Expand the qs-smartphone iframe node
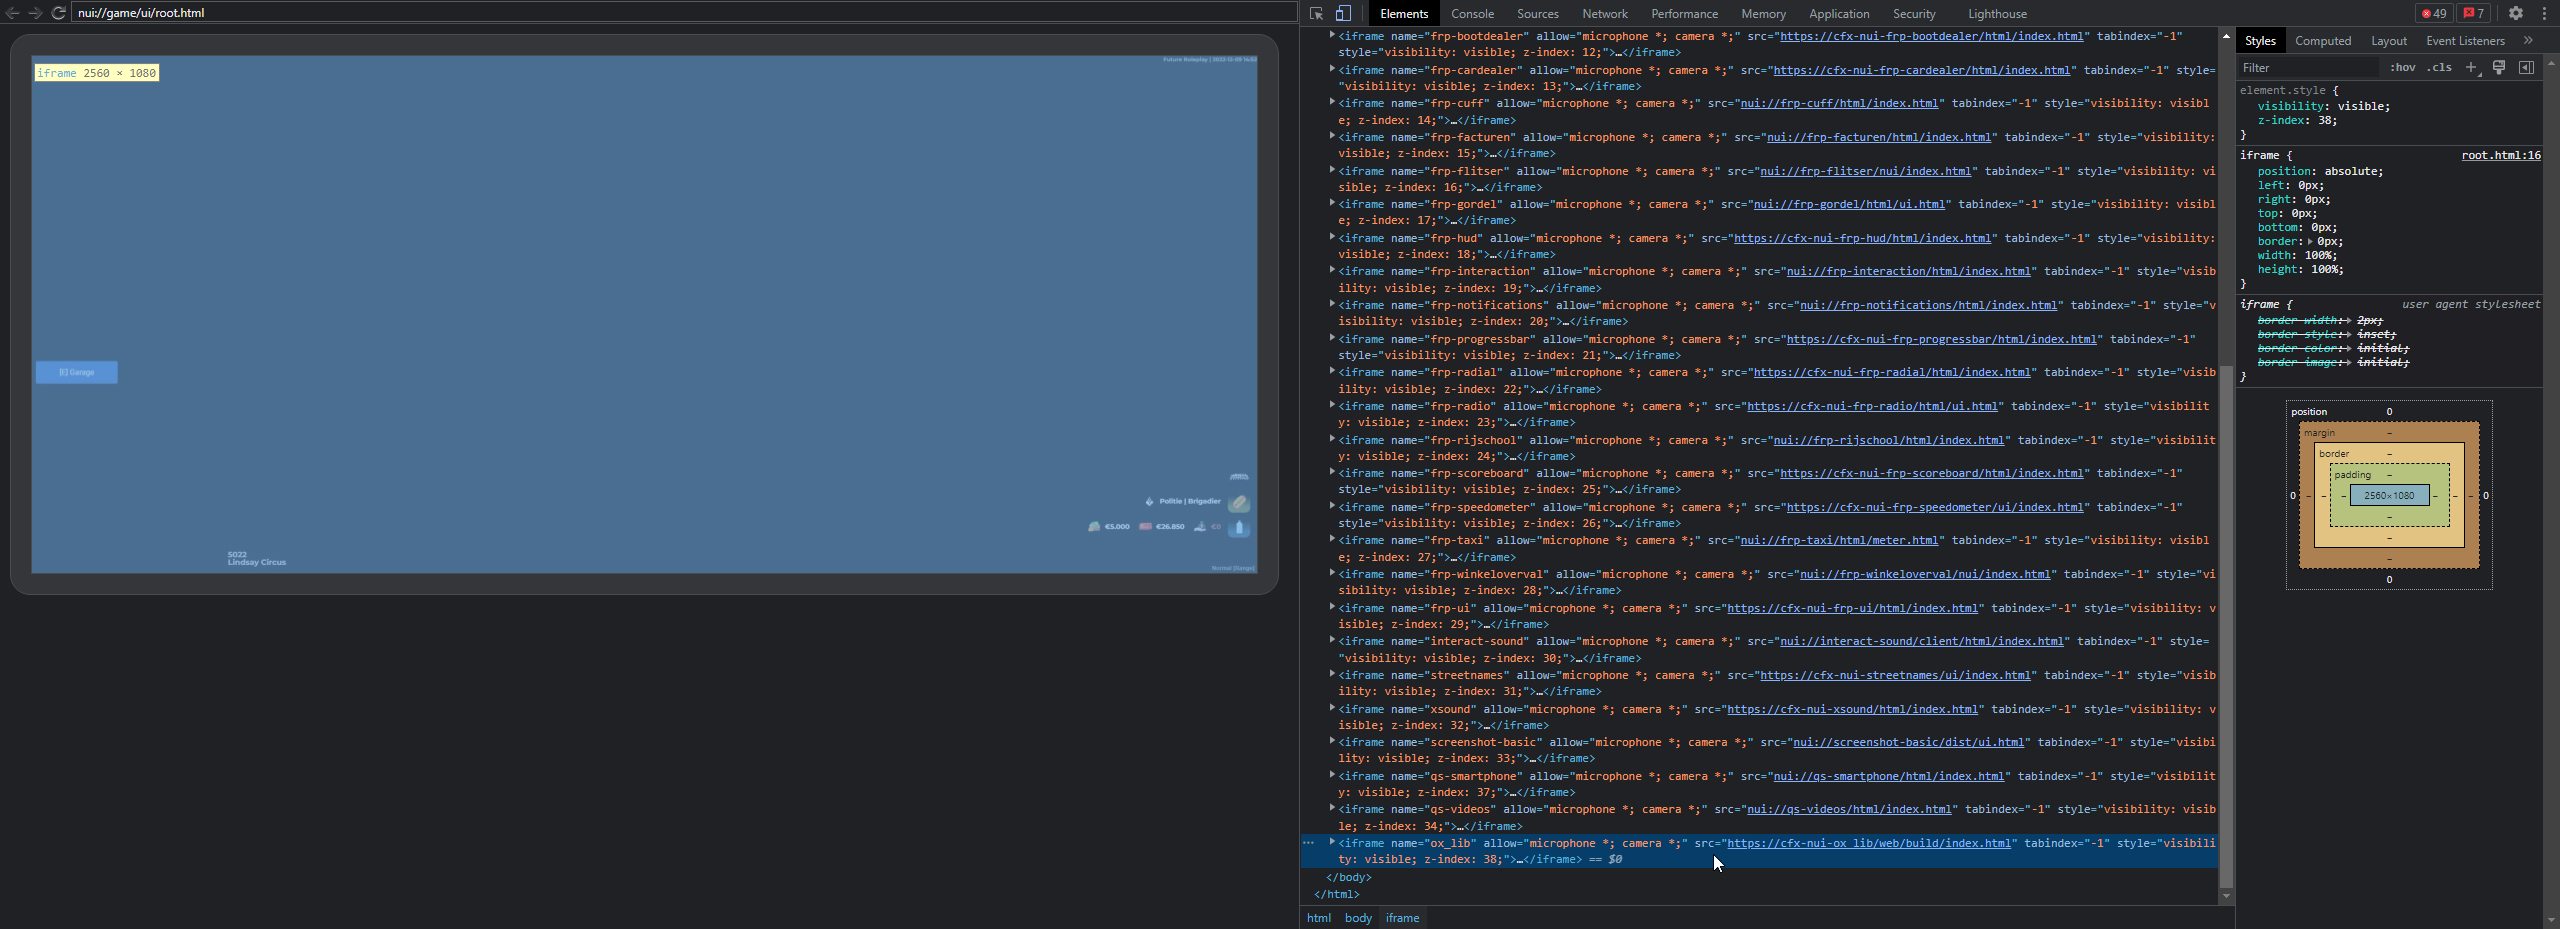The height and width of the screenshot is (929, 2560). pyautogui.click(x=1332, y=776)
